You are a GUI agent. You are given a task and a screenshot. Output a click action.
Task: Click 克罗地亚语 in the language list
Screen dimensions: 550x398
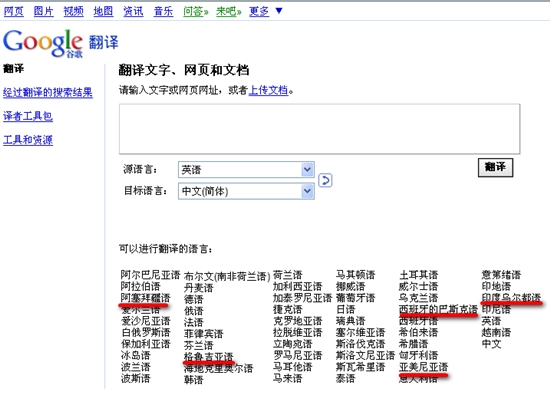point(297,321)
